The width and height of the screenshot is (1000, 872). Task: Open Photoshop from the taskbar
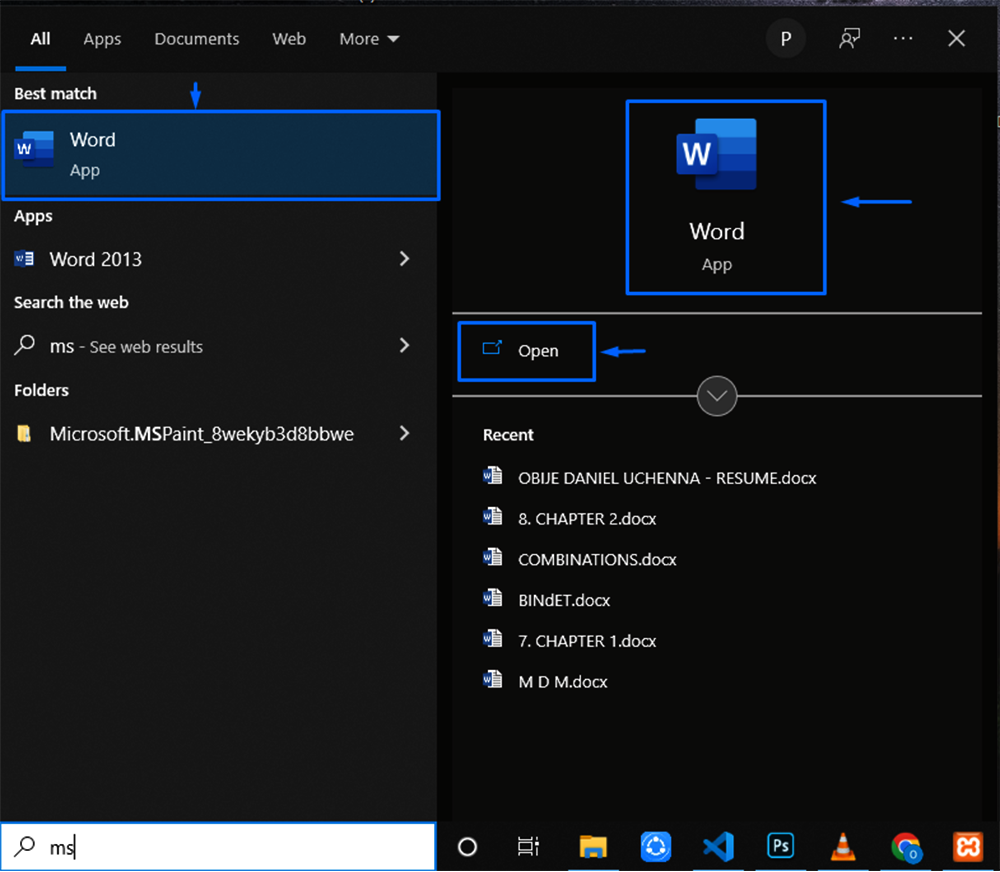[780, 847]
